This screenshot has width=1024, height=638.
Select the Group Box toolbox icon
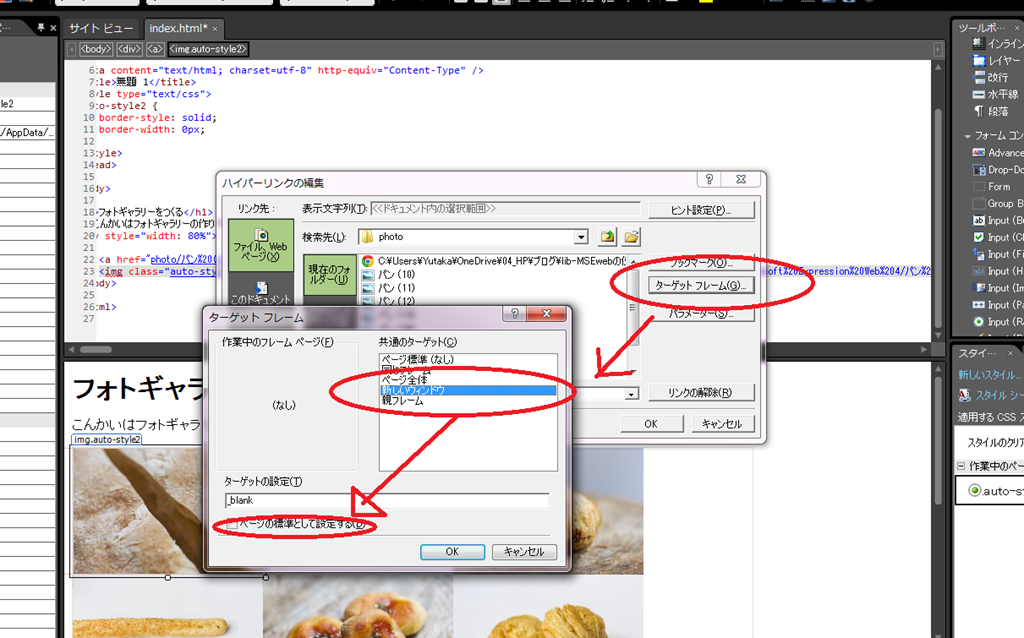(x=978, y=204)
